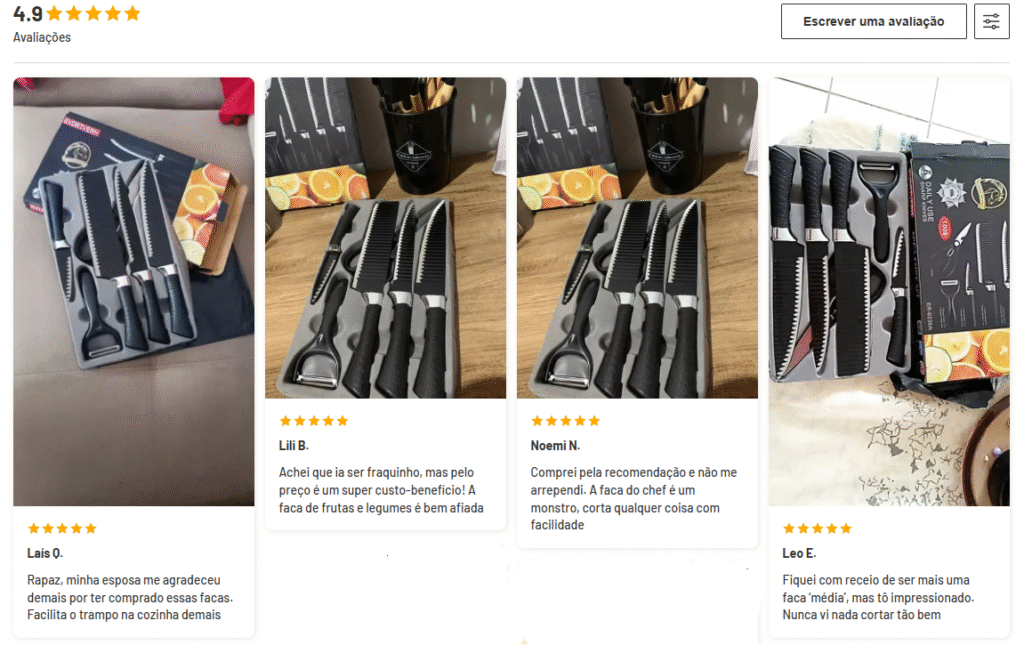
Task: Click the star rating above Laís O.
Action: pyautogui.click(x=62, y=528)
